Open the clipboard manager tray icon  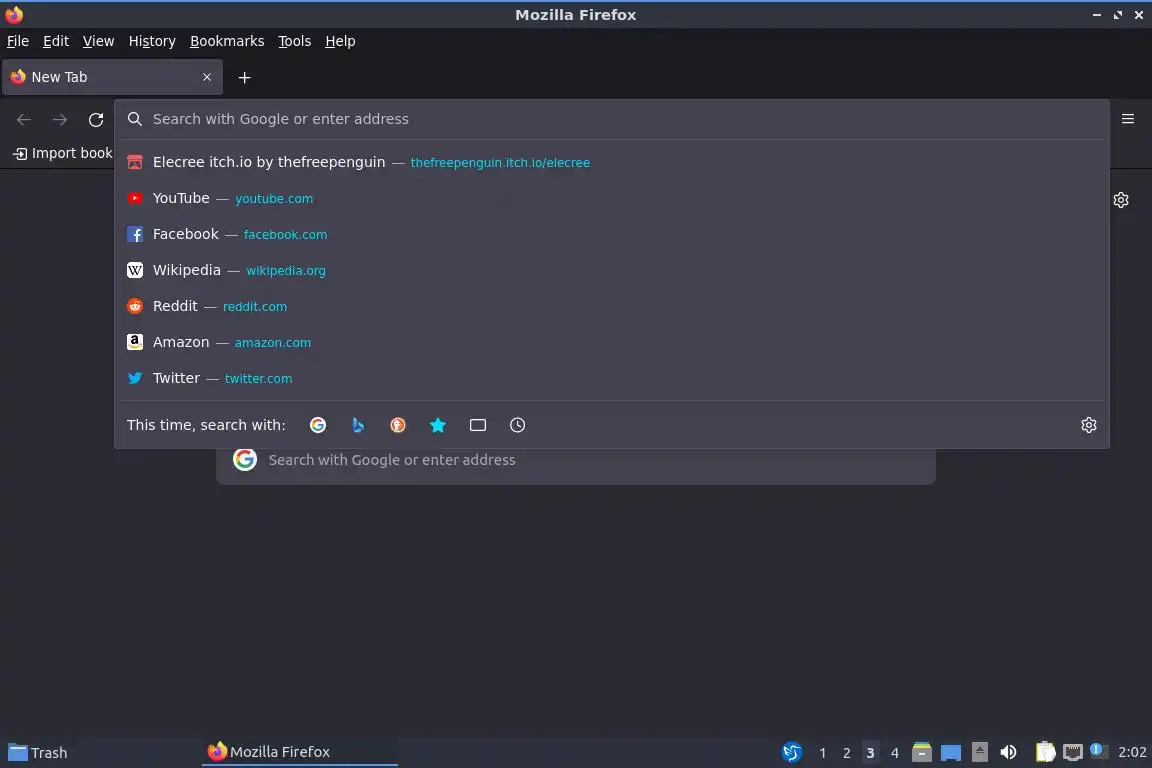pos(1045,752)
